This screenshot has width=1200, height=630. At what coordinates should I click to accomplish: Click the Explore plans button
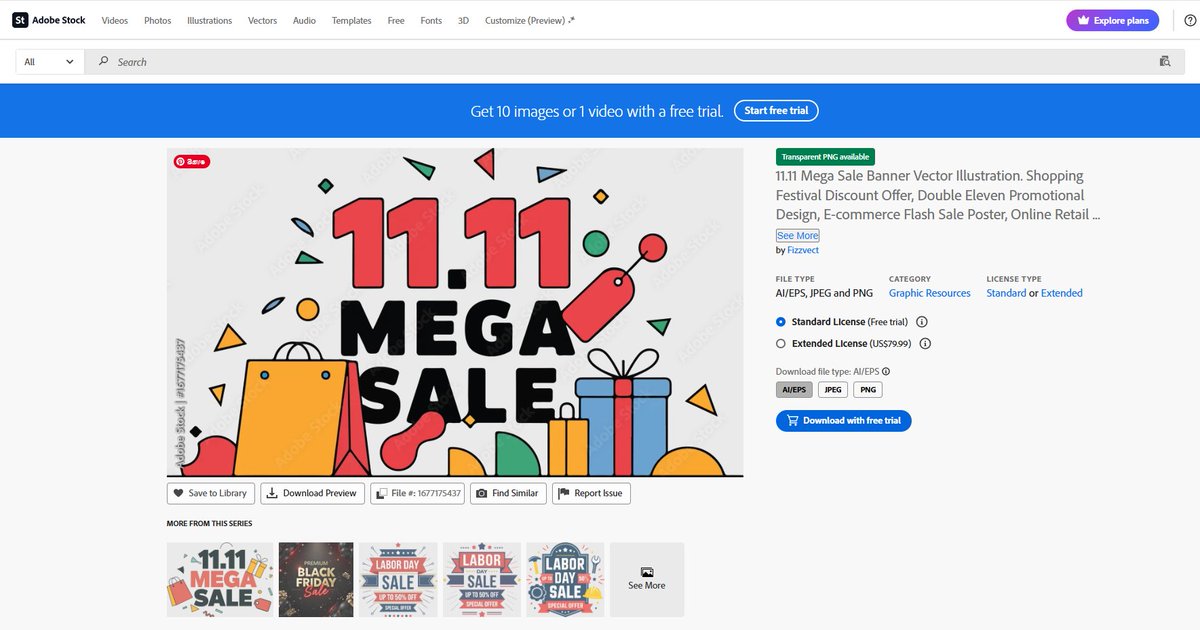(x=1112, y=20)
